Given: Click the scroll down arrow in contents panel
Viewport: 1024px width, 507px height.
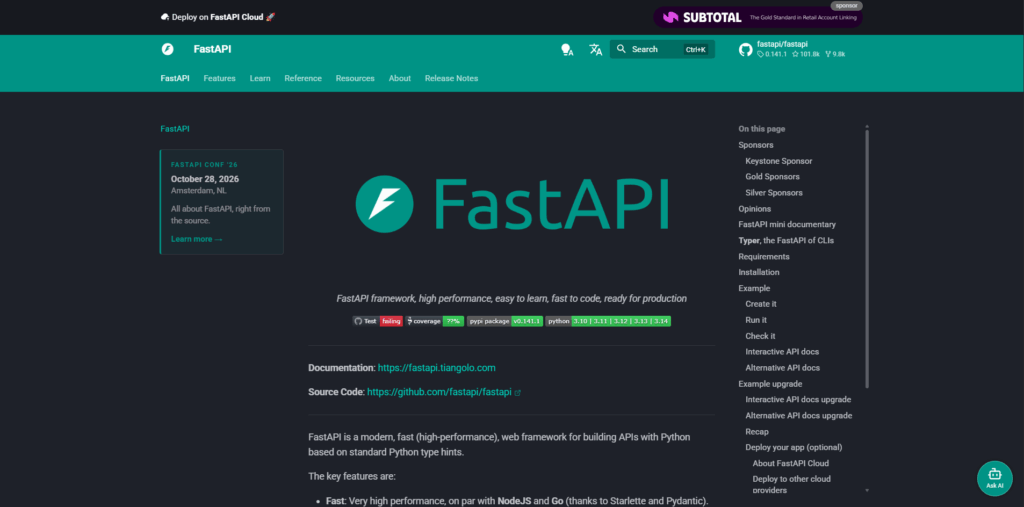Looking at the screenshot, I should coord(867,490).
